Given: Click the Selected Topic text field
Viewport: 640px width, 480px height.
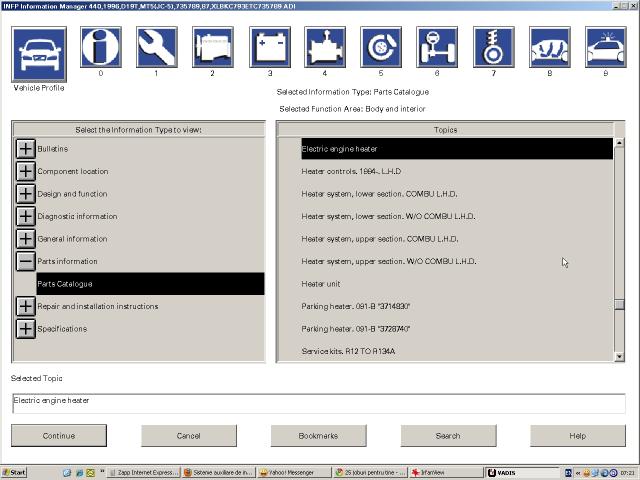Looking at the screenshot, I should (x=318, y=402).
